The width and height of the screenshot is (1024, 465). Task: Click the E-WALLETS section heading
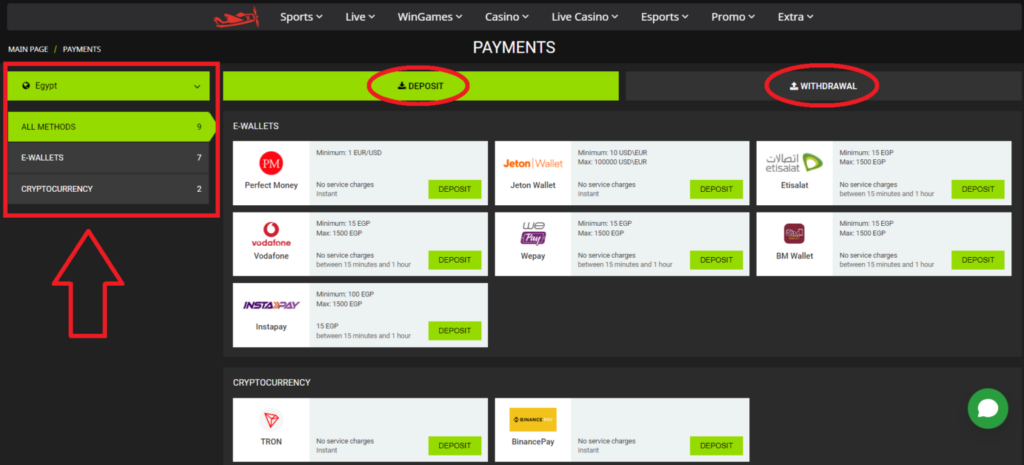[256, 126]
